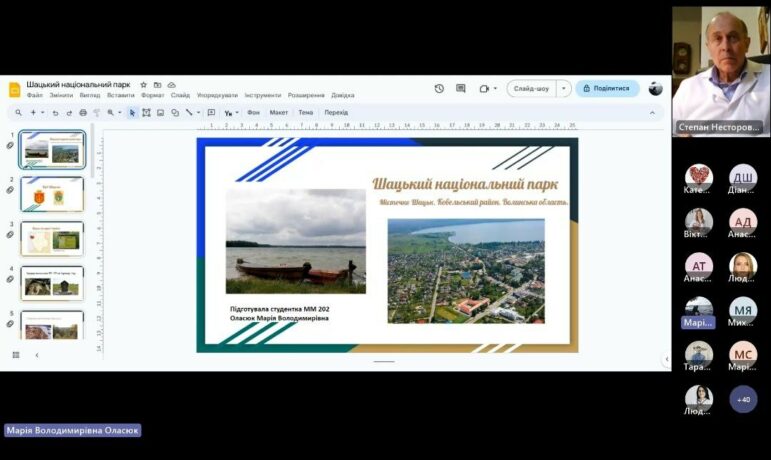Image resolution: width=771 pixels, height=460 pixels.
Task: Click the insert image icon
Action: pyautogui.click(x=160, y=113)
